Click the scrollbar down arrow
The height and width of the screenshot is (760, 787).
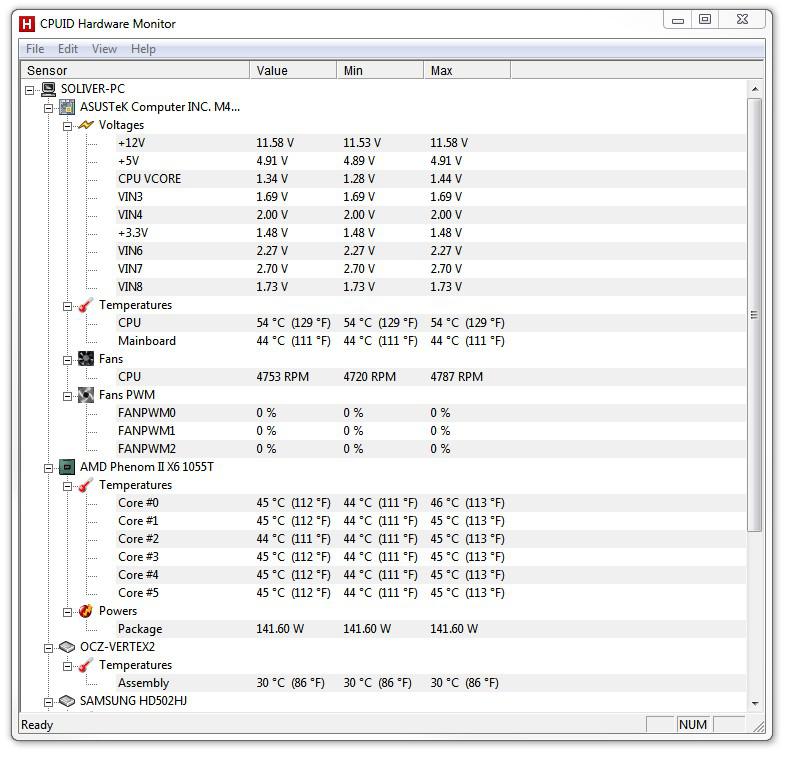coord(755,704)
